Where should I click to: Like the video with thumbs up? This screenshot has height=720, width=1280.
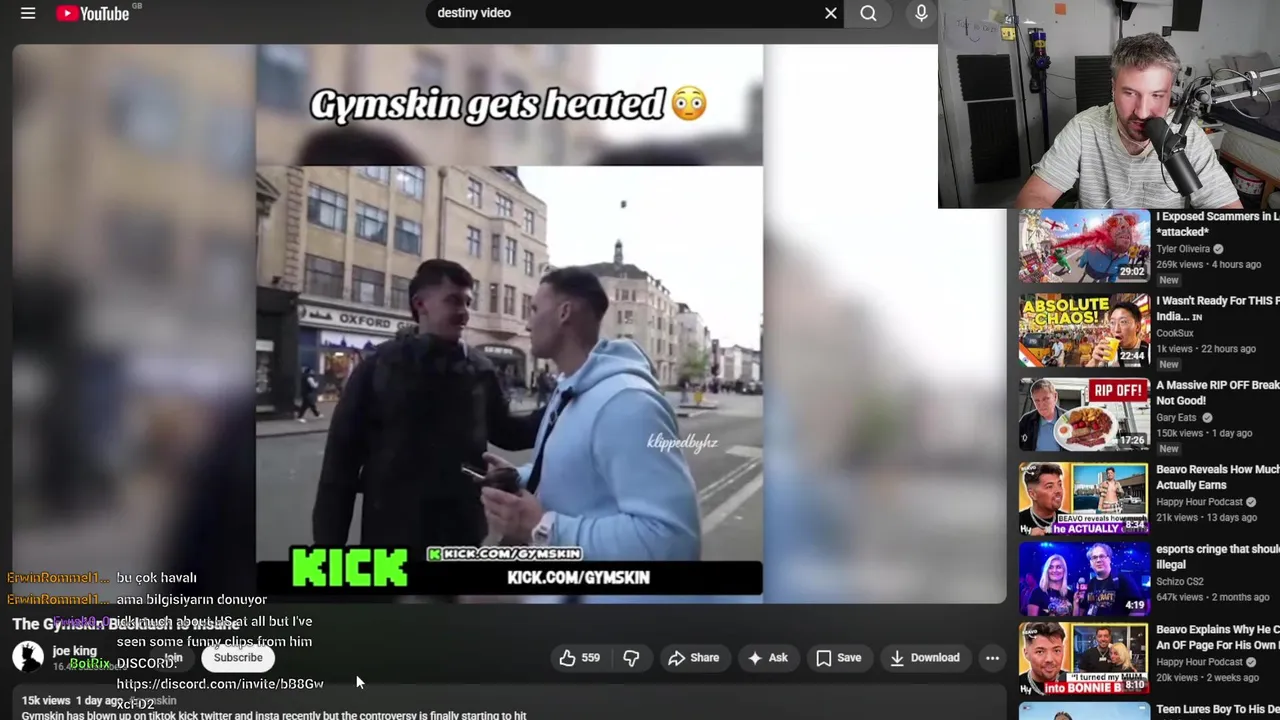579,657
